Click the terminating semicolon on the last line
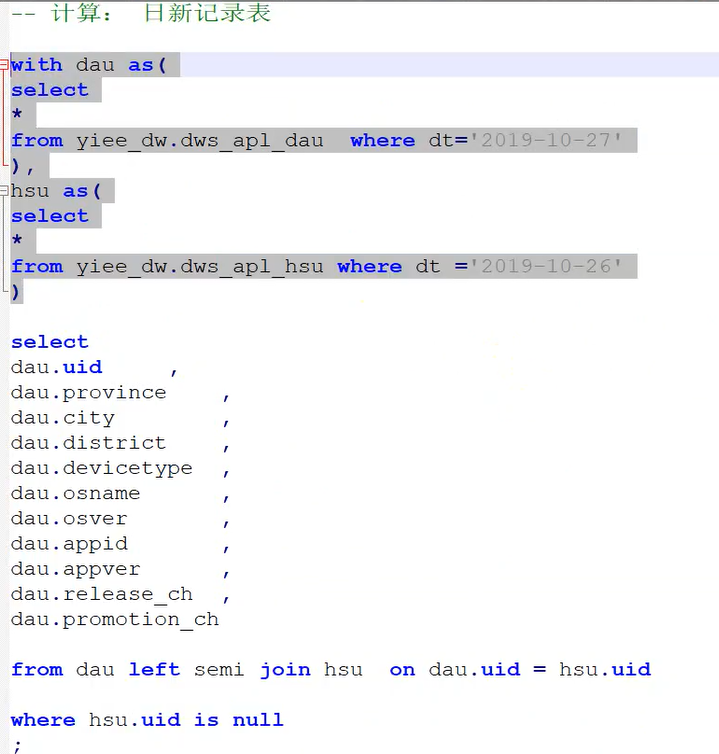Viewport: 719px width, 754px height. point(17,746)
